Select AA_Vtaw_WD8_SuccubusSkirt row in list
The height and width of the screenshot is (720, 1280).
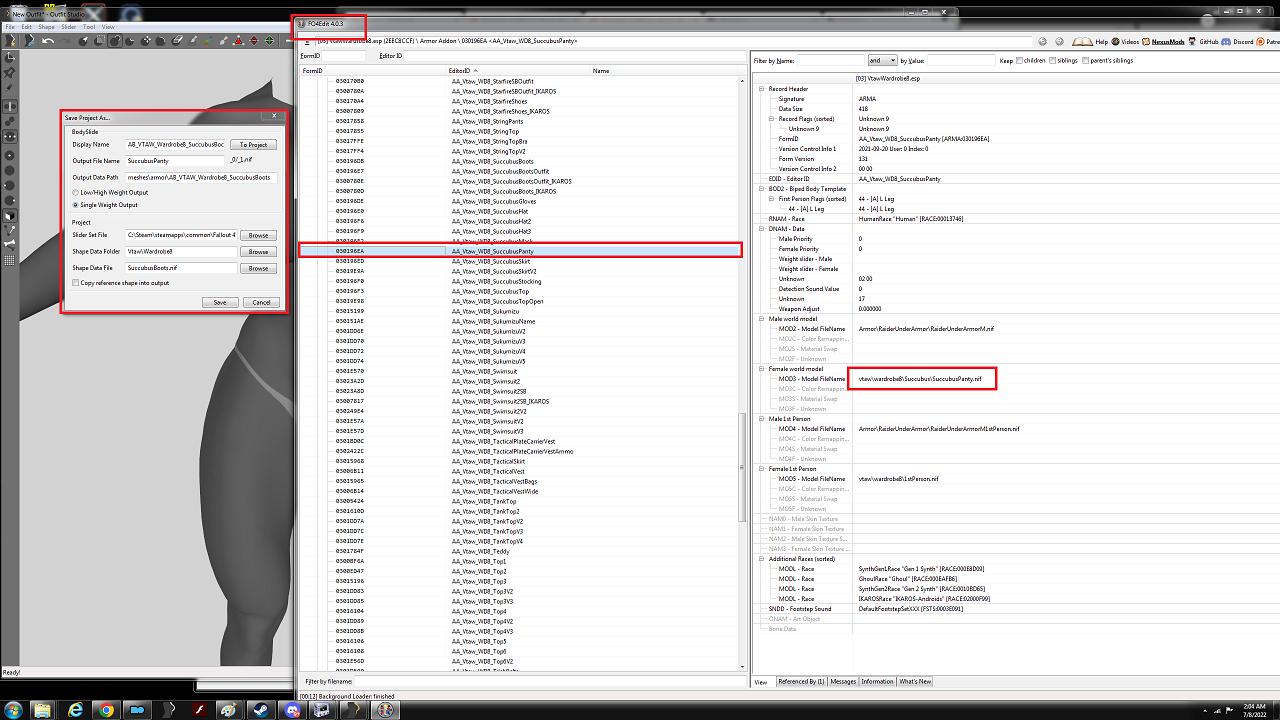[520, 261]
